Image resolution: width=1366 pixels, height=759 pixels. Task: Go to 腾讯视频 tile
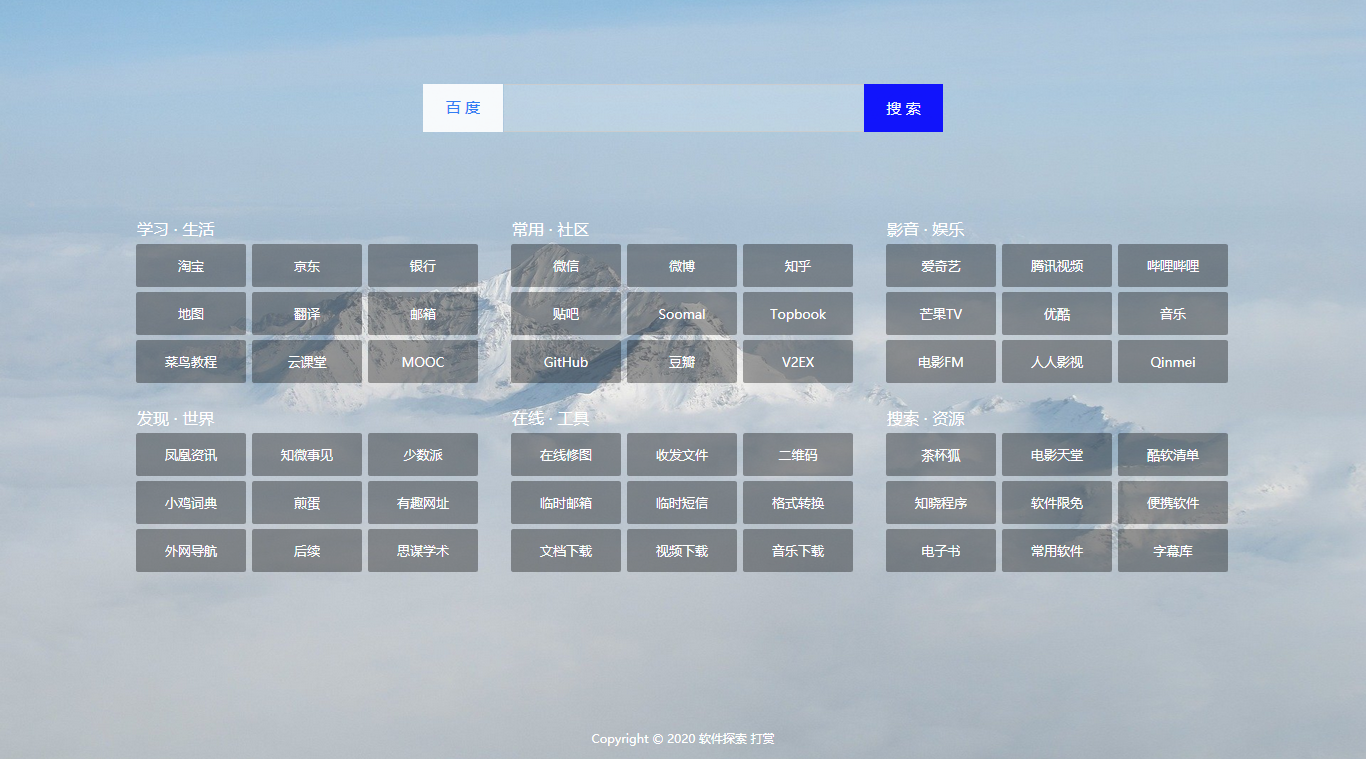pos(1057,266)
